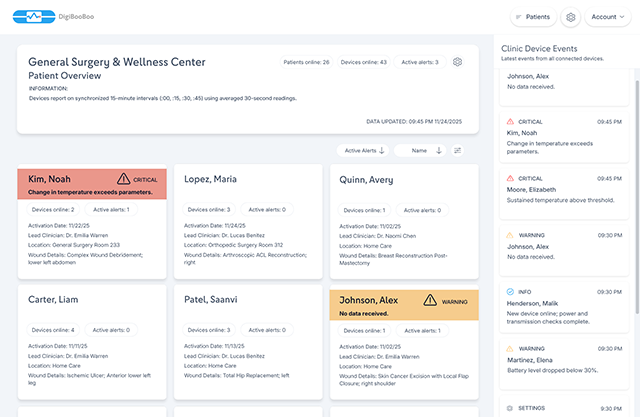Screen dimensions: 640x417
Task: Click info check icon for Henderson, Malik event
Action: [510, 291]
